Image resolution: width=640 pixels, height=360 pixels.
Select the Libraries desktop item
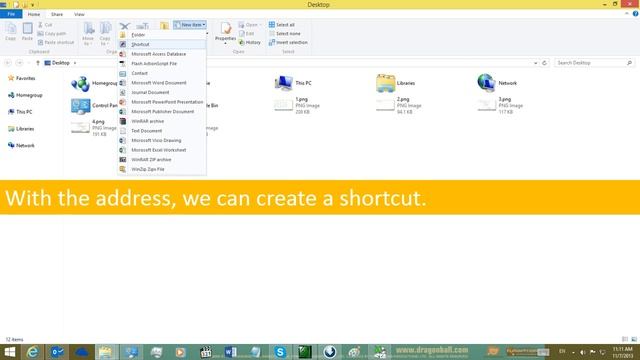click(x=396, y=83)
